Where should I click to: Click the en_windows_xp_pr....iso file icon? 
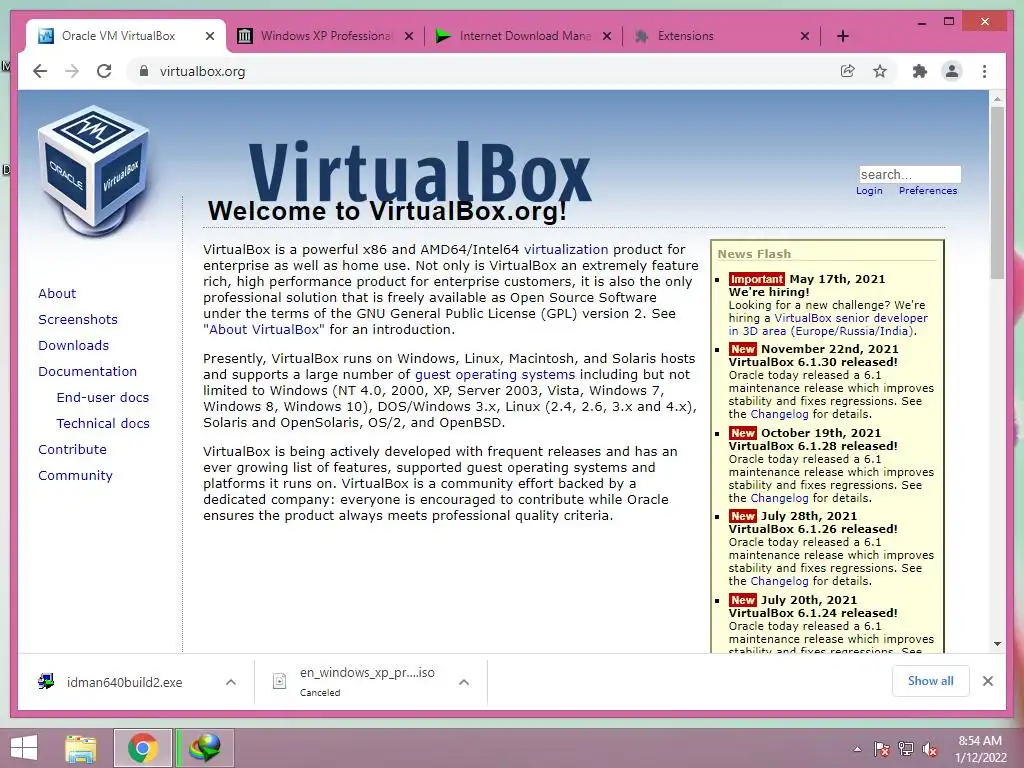[280, 681]
